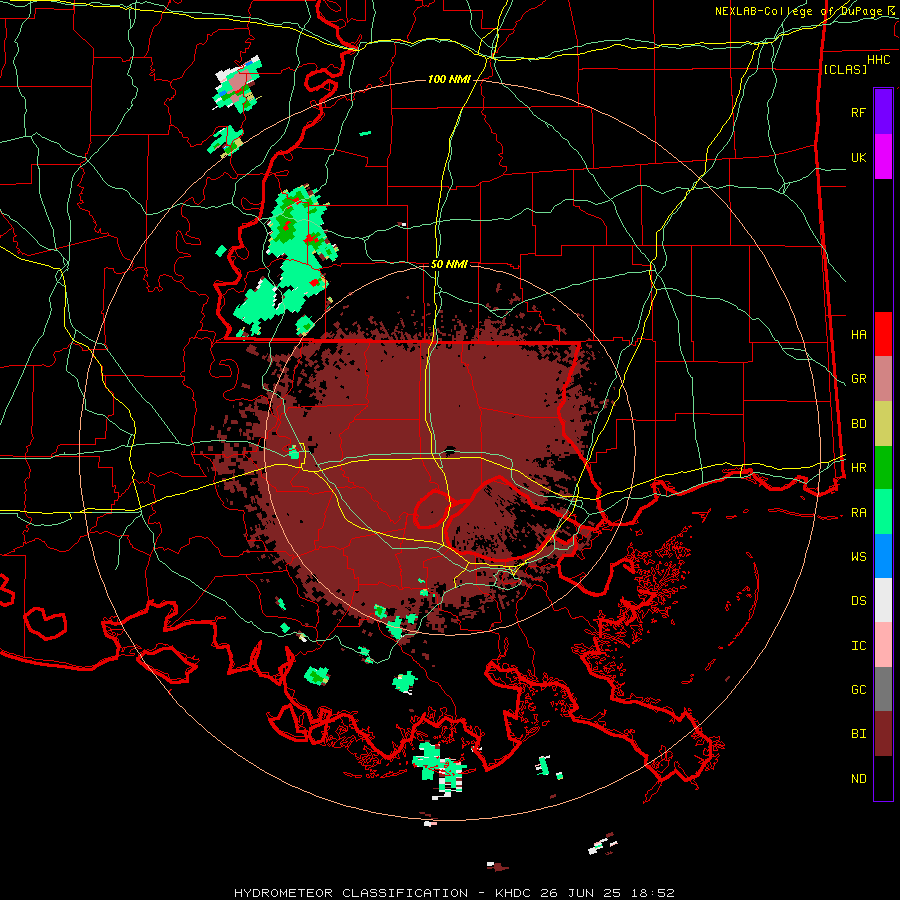900x900 pixels.
Task: Click the magenta UK legend swatch
Action: [883, 157]
